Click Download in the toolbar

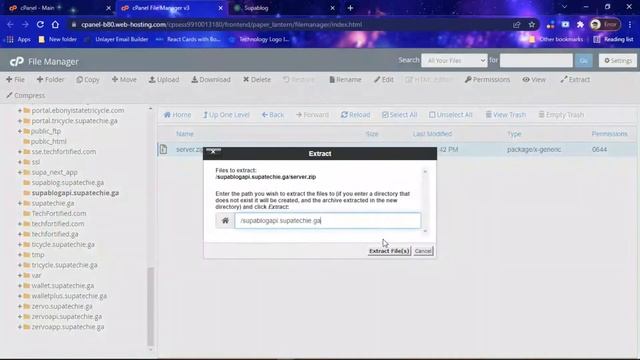pyautogui.click(x=211, y=80)
